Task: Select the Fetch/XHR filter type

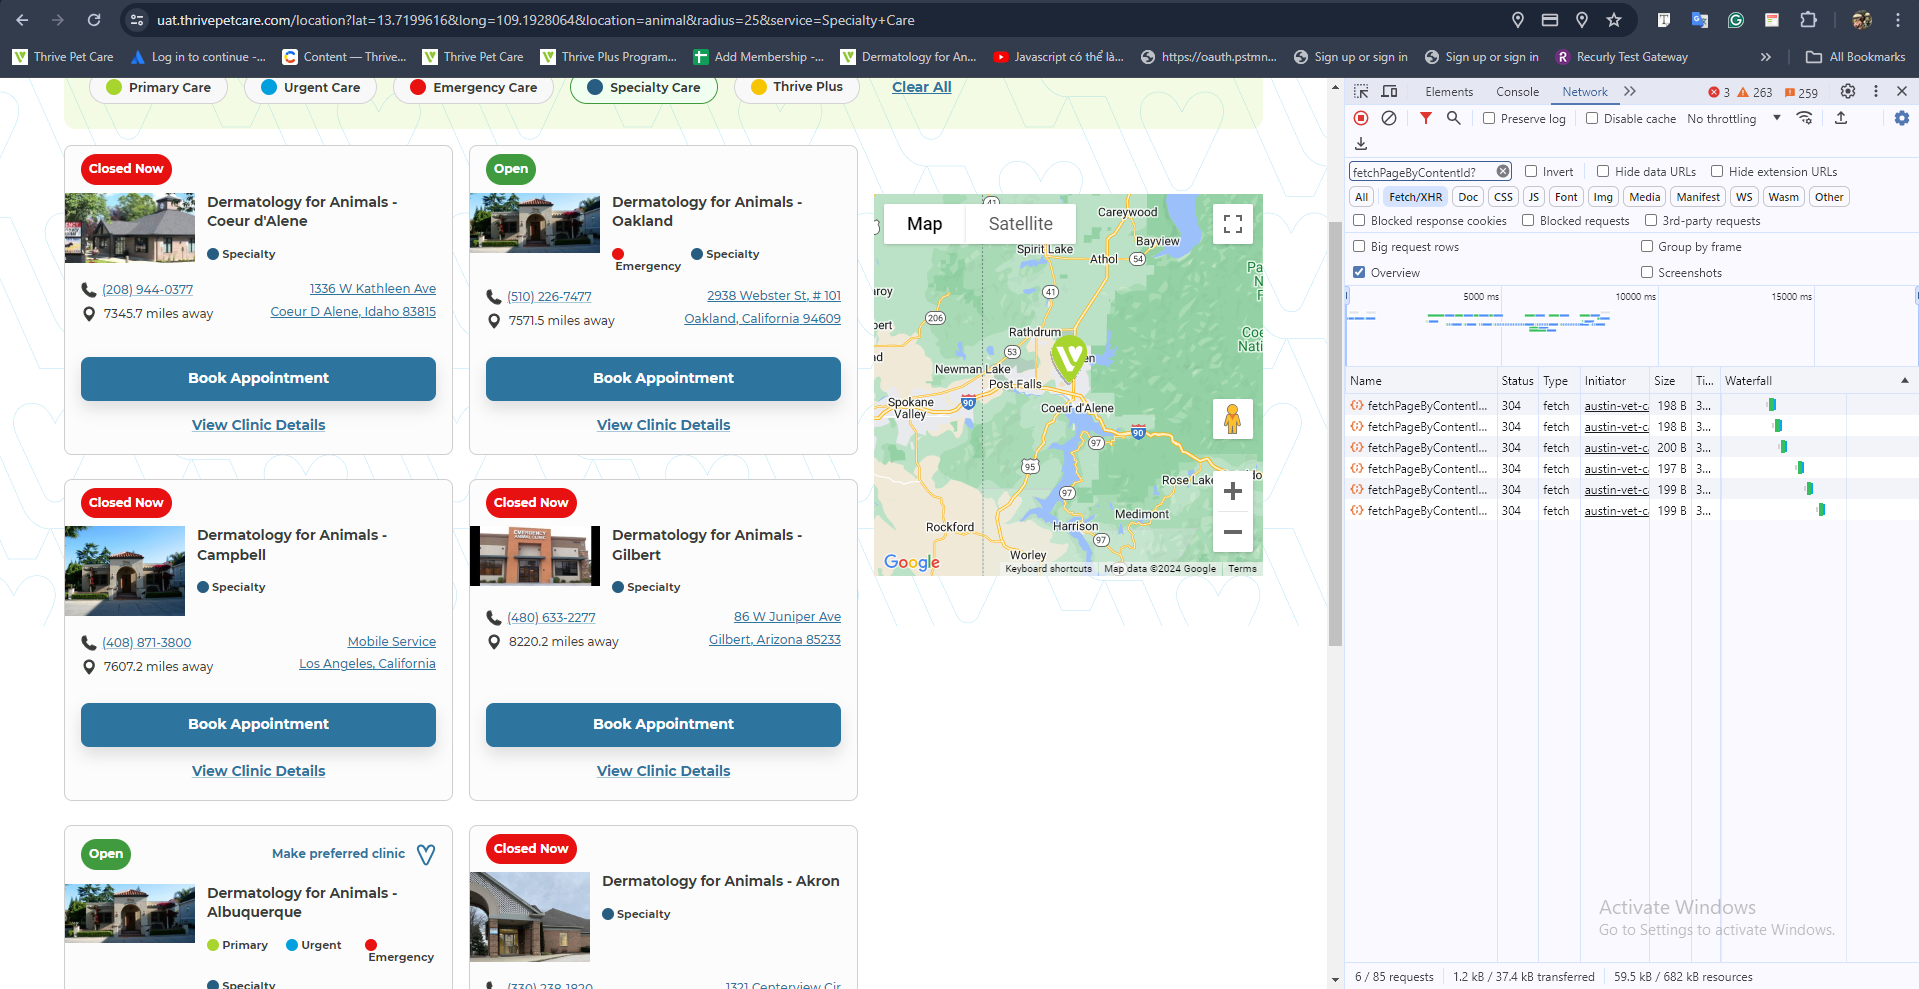Action: 1415,197
